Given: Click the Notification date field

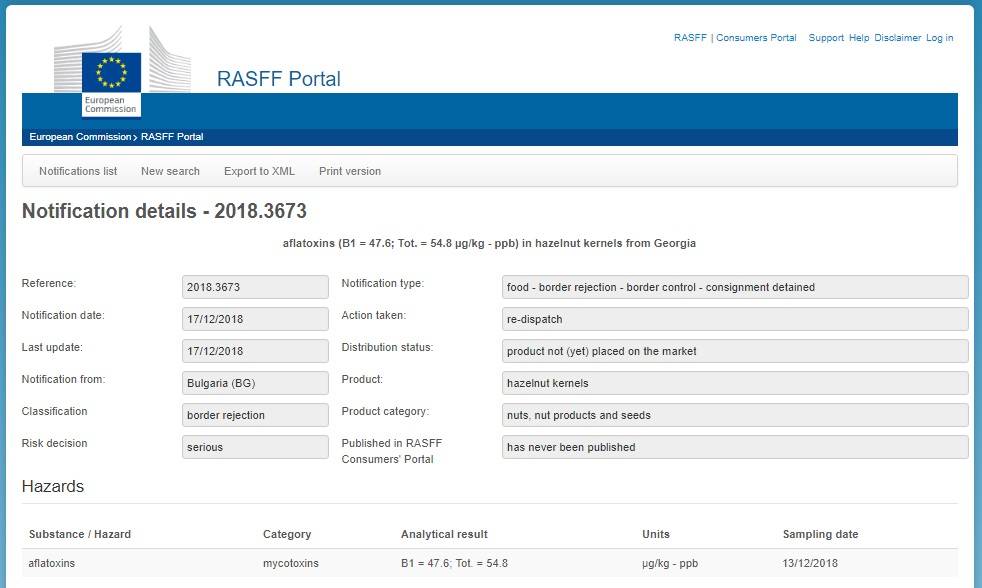Looking at the screenshot, I should pos(256,319).
